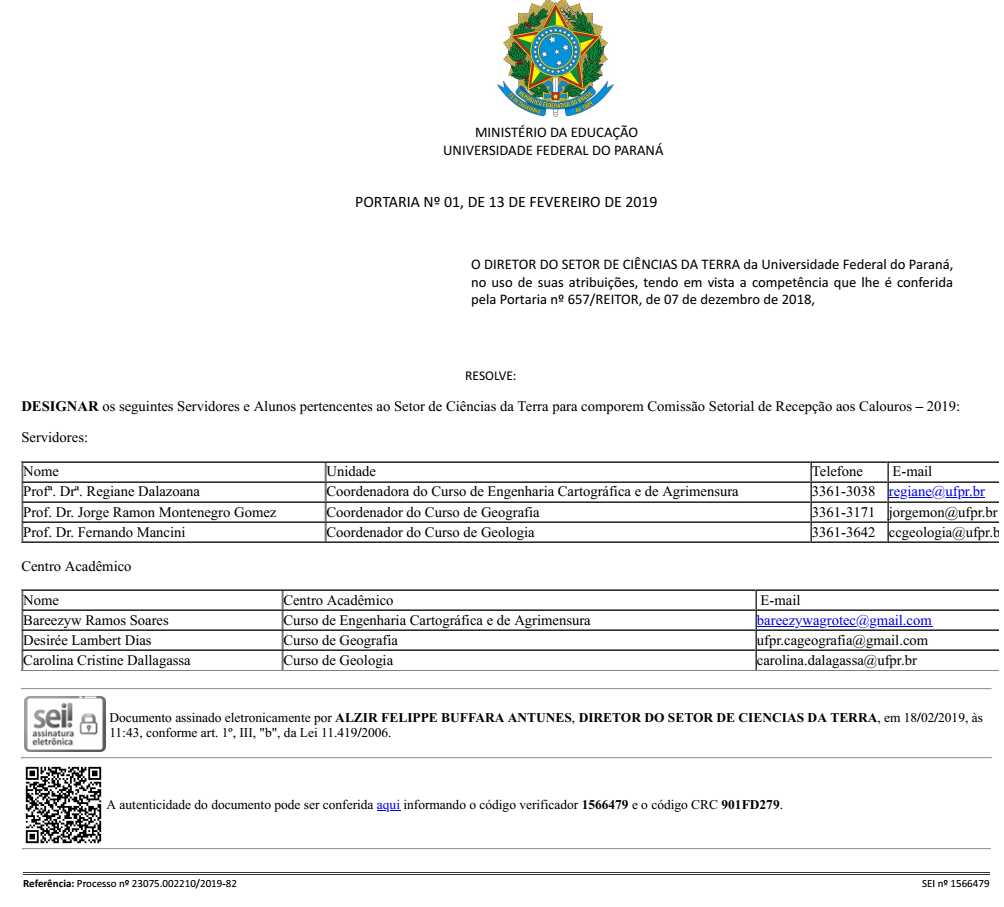Select phone number 3361-3171
Screen dimensions: 1004x907
coord(843,512)
